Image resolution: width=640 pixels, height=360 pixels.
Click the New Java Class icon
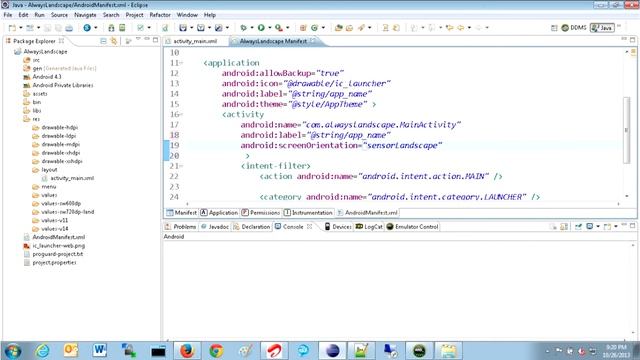(x=314, y=28)
